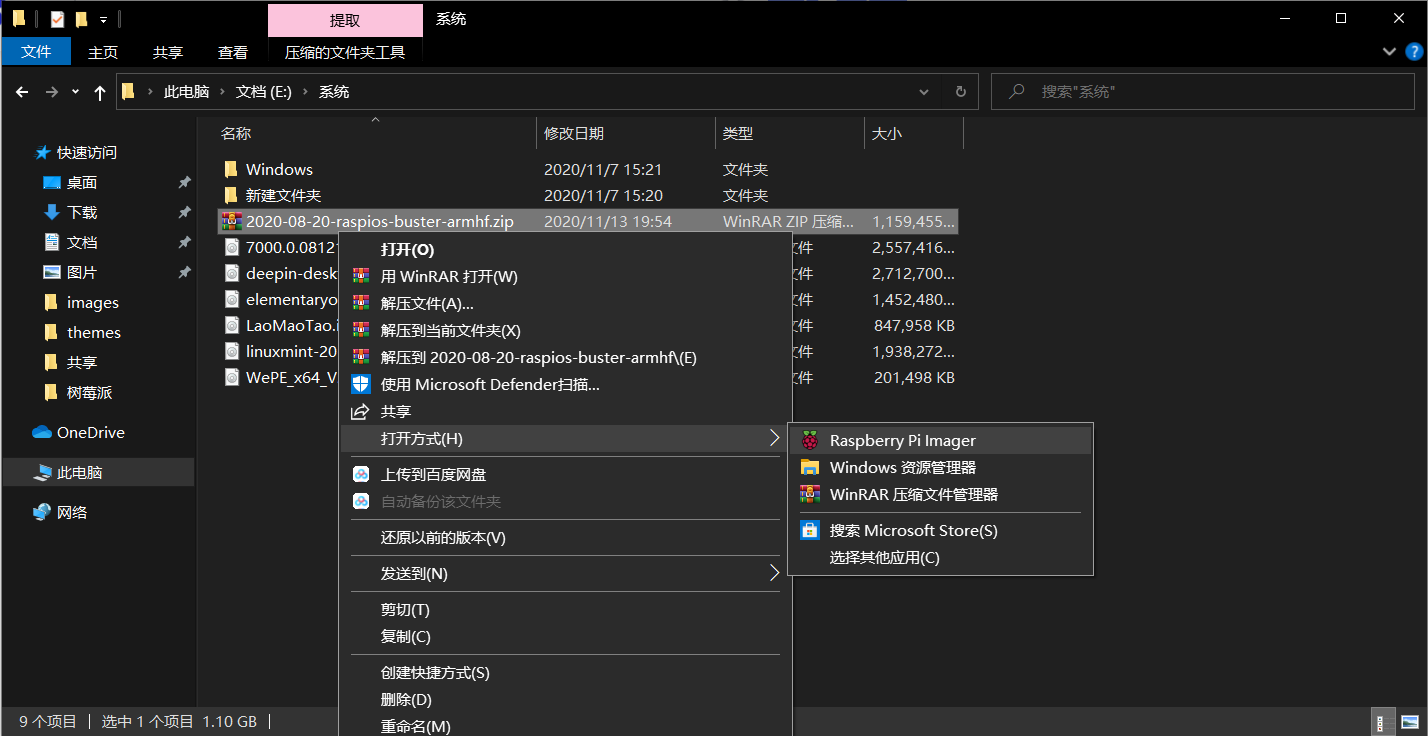Open recent locations dropdown arrow
Image resolution: width=1428 pixels, height=736 pixels.
click(75, 92)
